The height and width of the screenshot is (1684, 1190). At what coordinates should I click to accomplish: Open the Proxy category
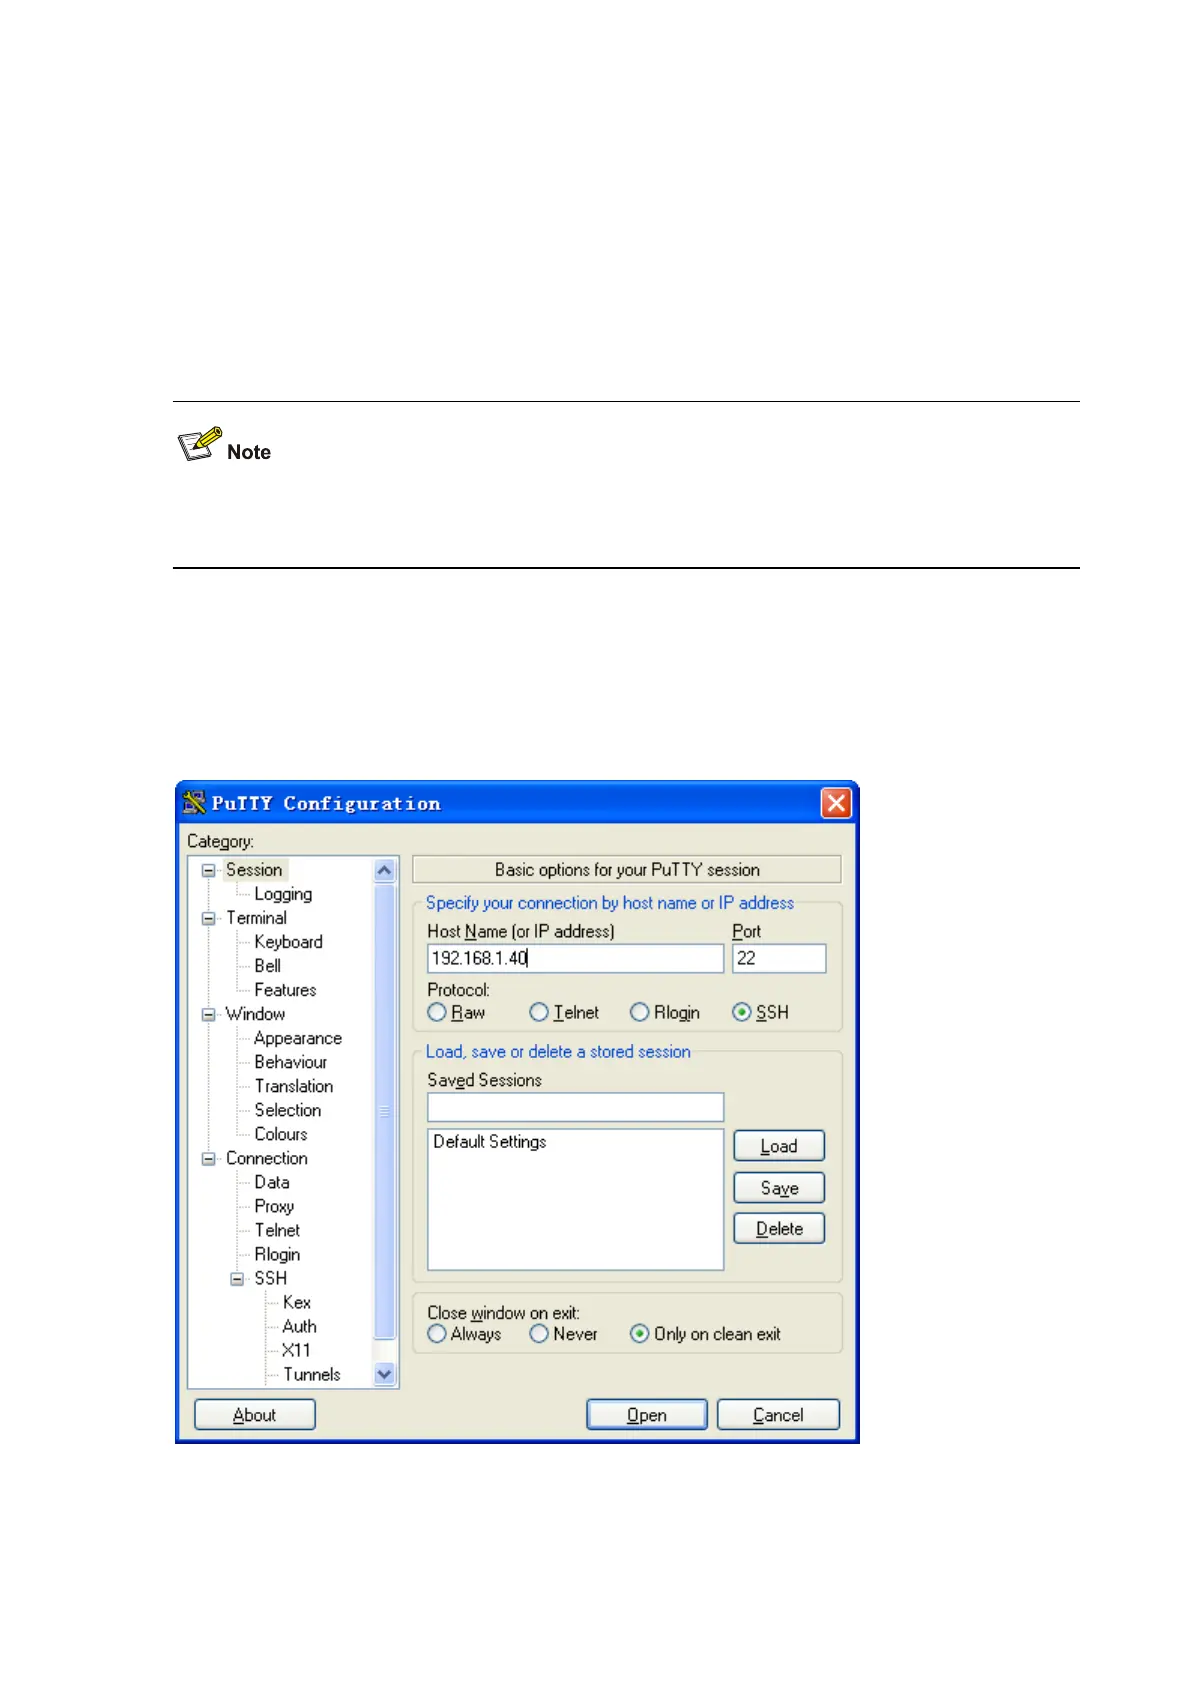pyautogui.click(x=274, y=1206)
